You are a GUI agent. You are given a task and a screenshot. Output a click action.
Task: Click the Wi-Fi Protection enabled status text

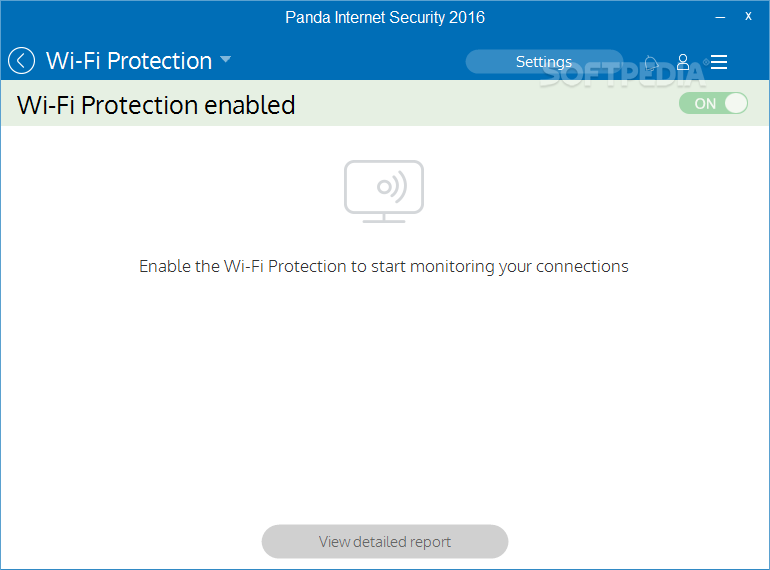(156, 105)
